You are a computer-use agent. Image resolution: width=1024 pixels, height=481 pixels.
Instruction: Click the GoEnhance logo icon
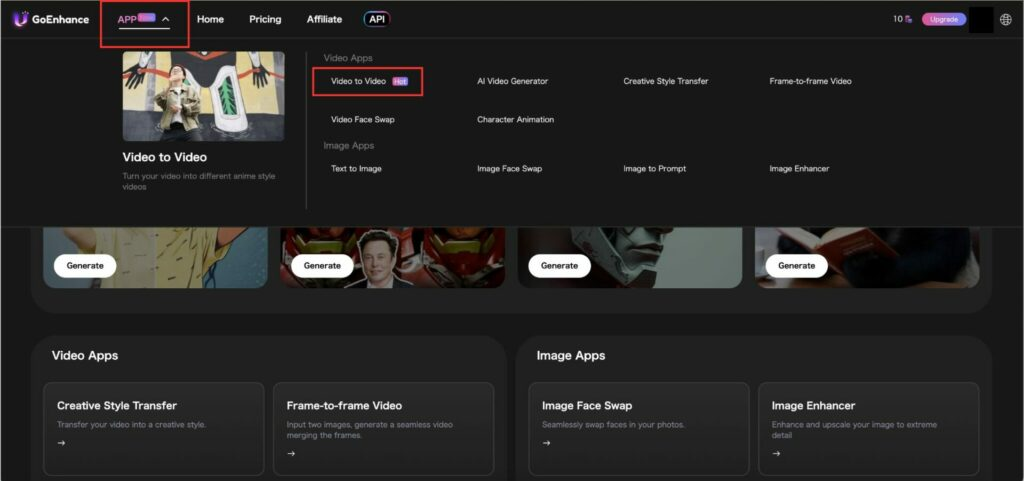(x=20, y=19)
